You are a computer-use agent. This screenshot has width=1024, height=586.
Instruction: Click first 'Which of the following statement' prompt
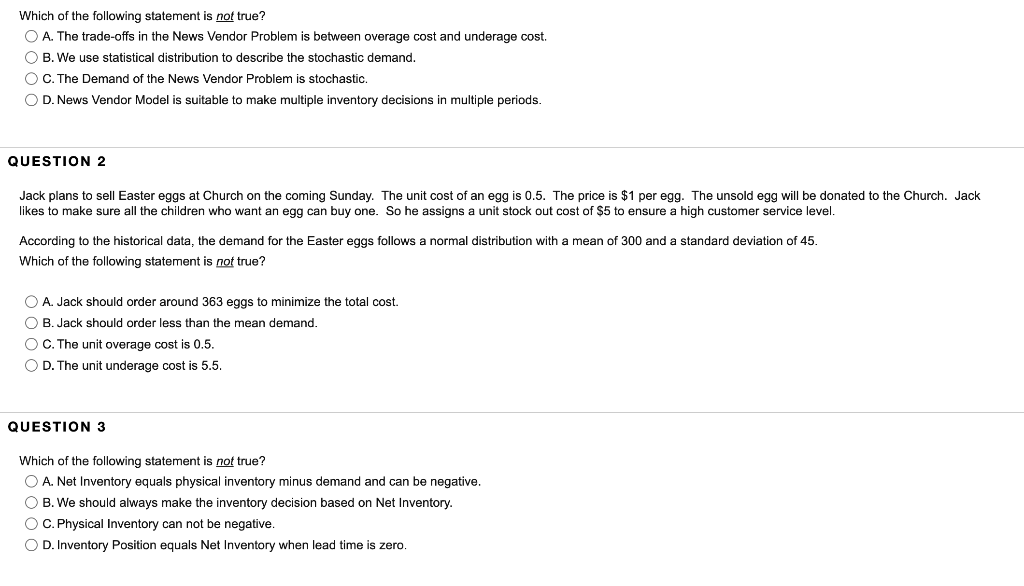coord(142,16)
